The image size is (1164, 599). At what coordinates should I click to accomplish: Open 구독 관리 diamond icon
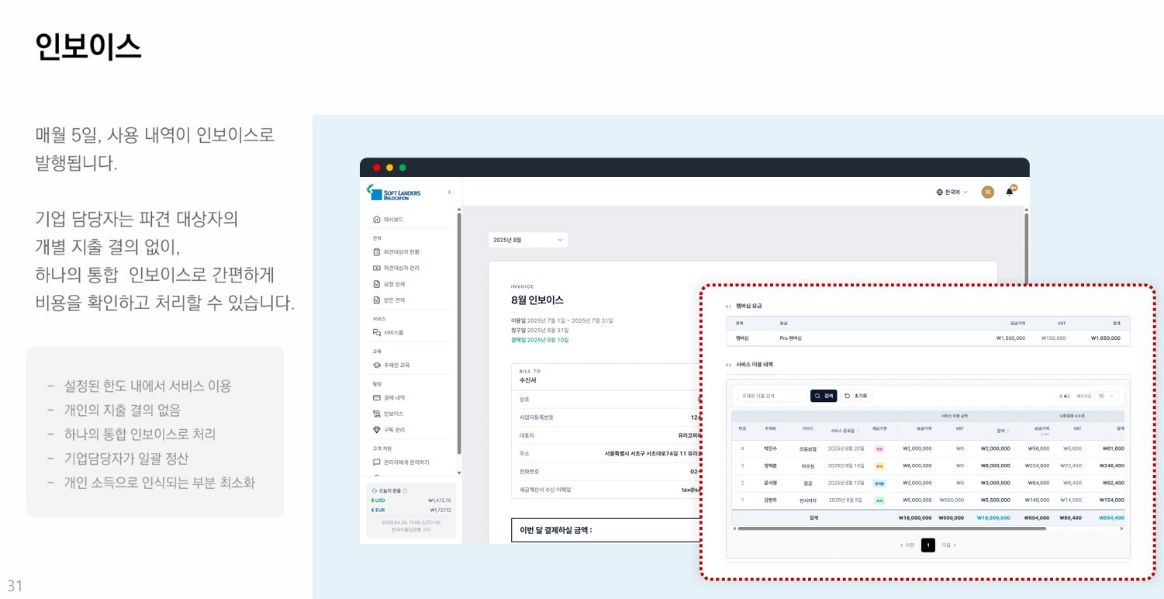(x=376, y=430)
